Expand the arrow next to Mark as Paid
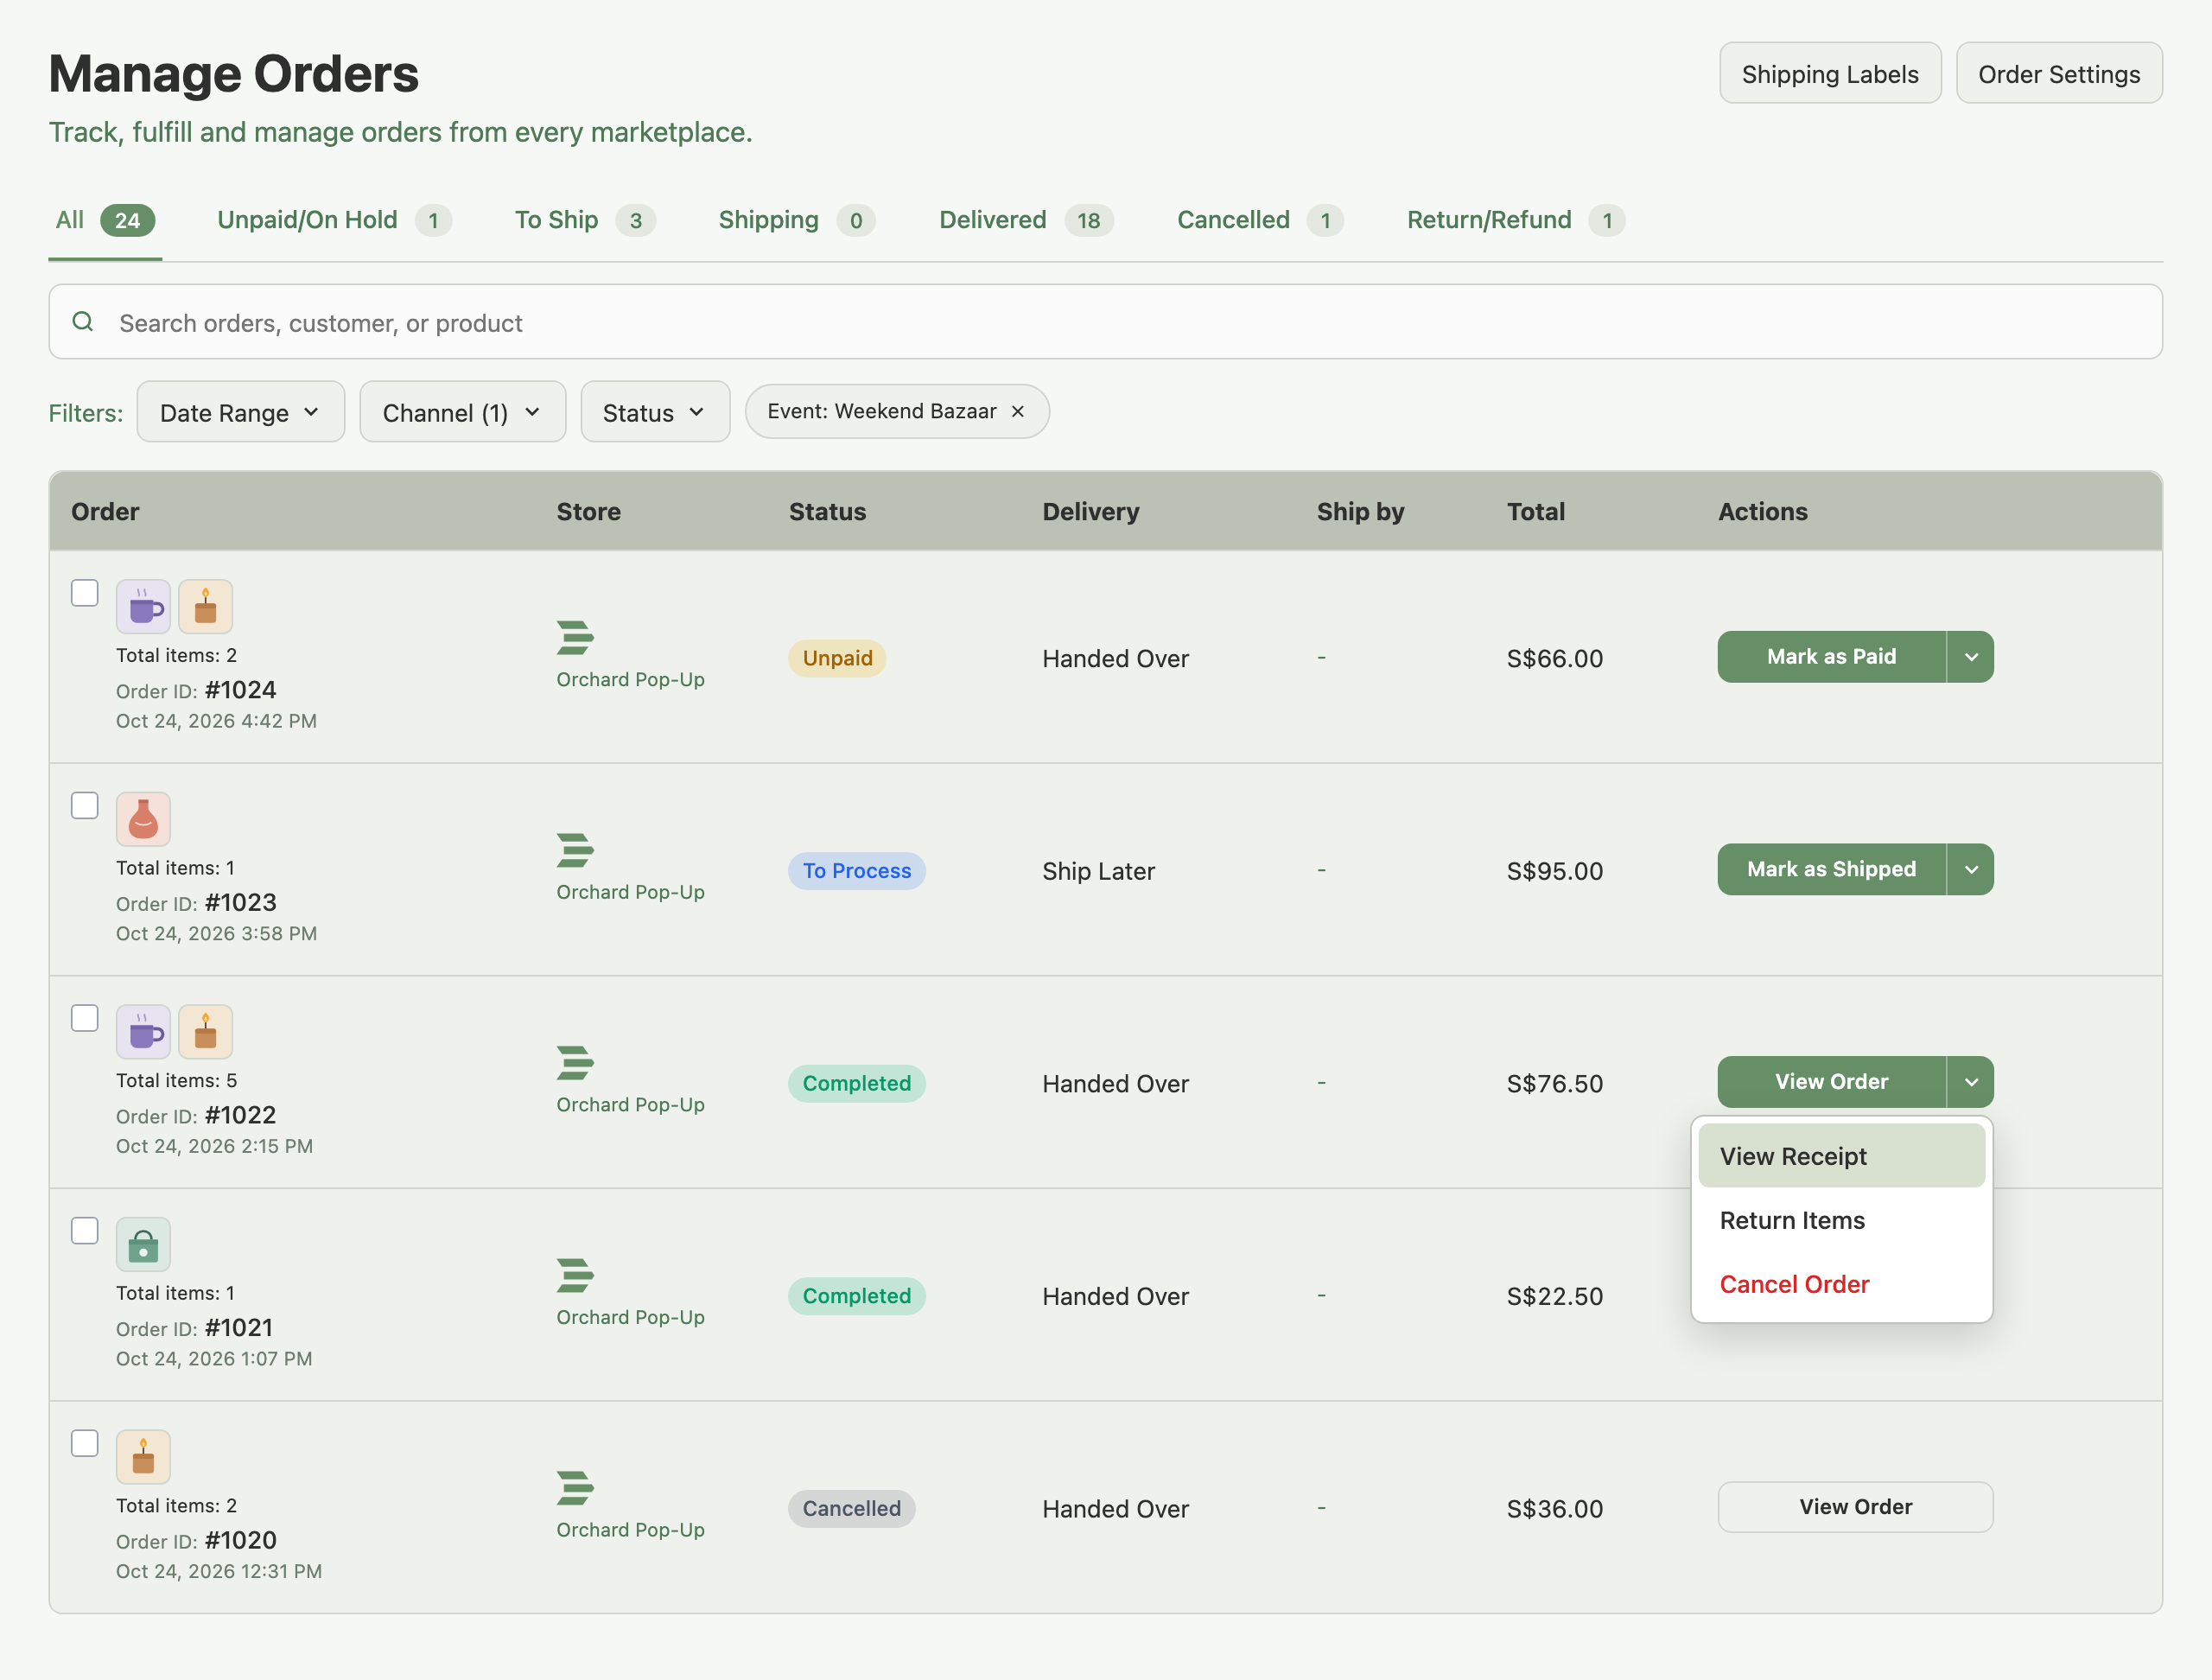2212x1680 pixels. [x=1971, y=657]
